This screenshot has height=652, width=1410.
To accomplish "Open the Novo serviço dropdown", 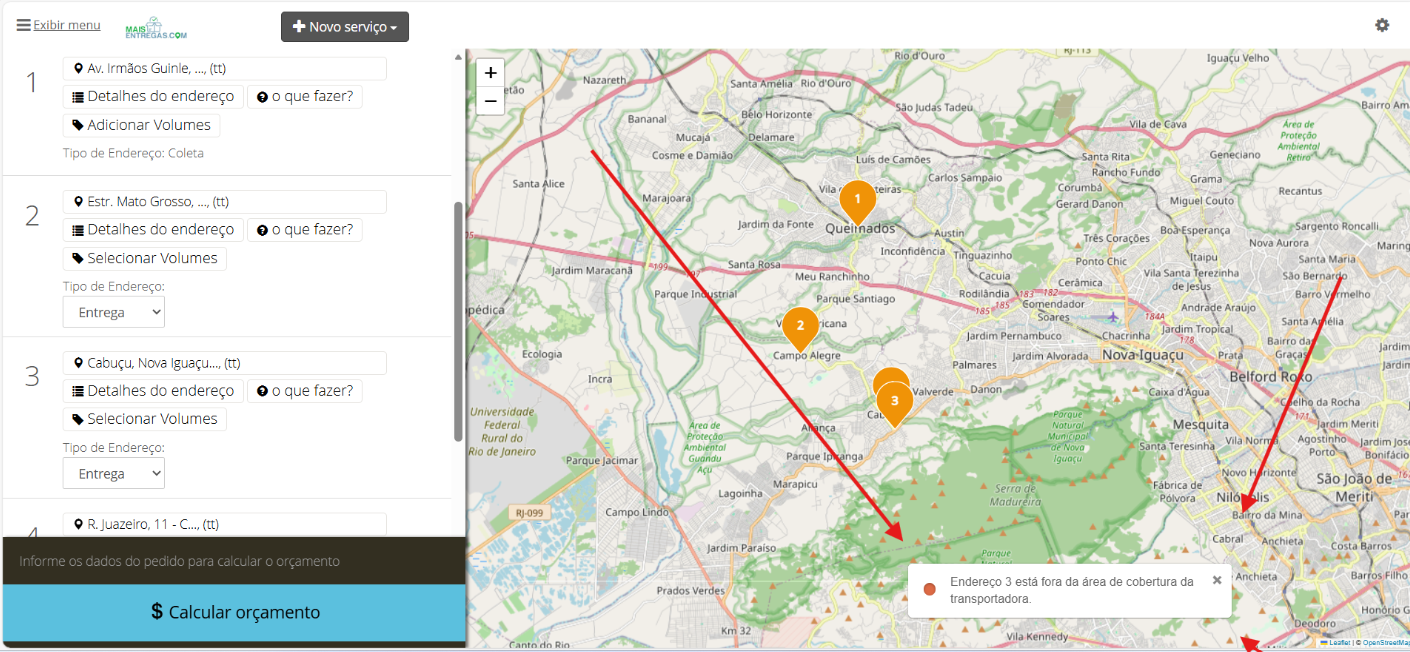I will pyautogui.click(x=345, y=27).
